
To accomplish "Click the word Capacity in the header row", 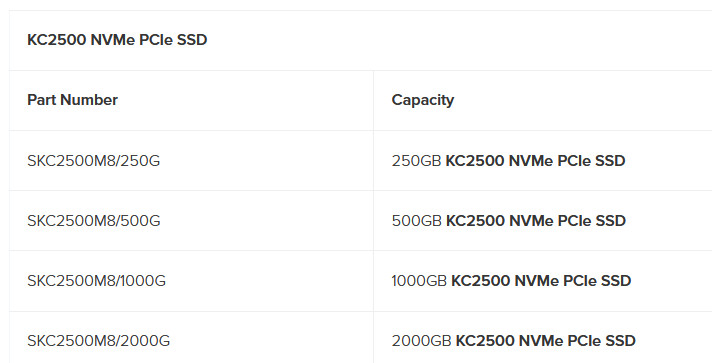I will pyautogui.click(x=423, y=100).
